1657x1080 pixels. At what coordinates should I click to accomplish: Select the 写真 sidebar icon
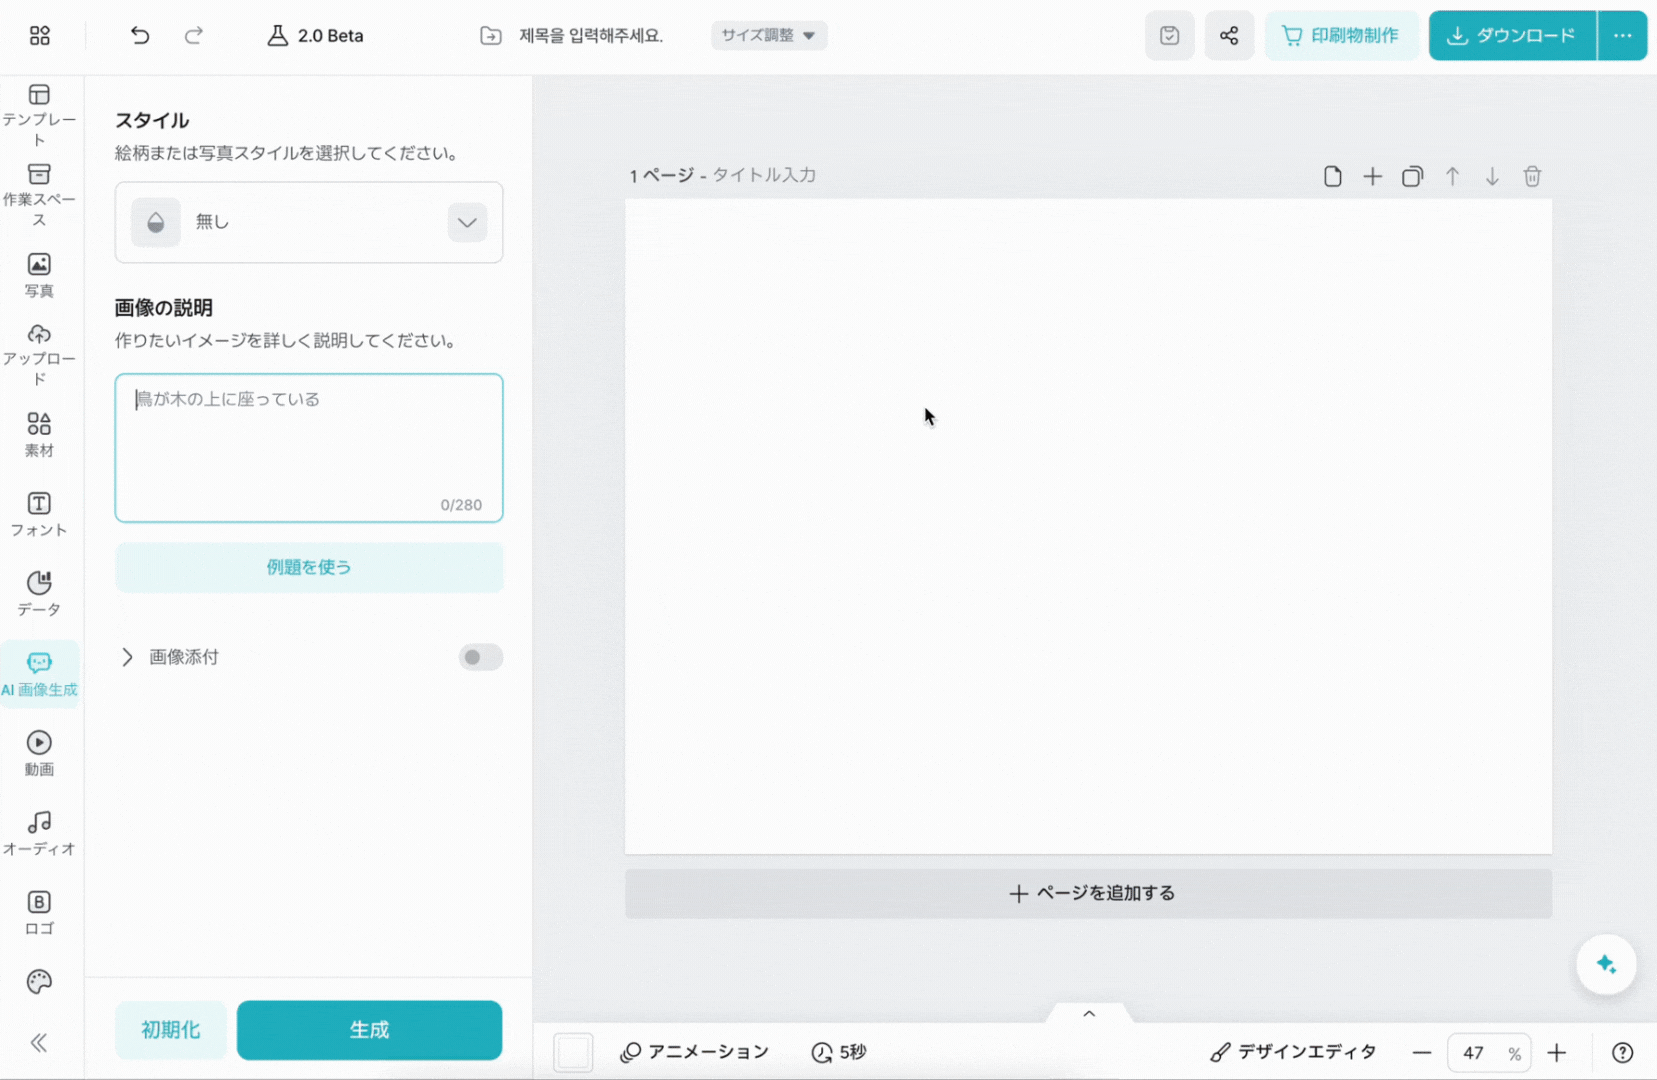coord(39,272)
